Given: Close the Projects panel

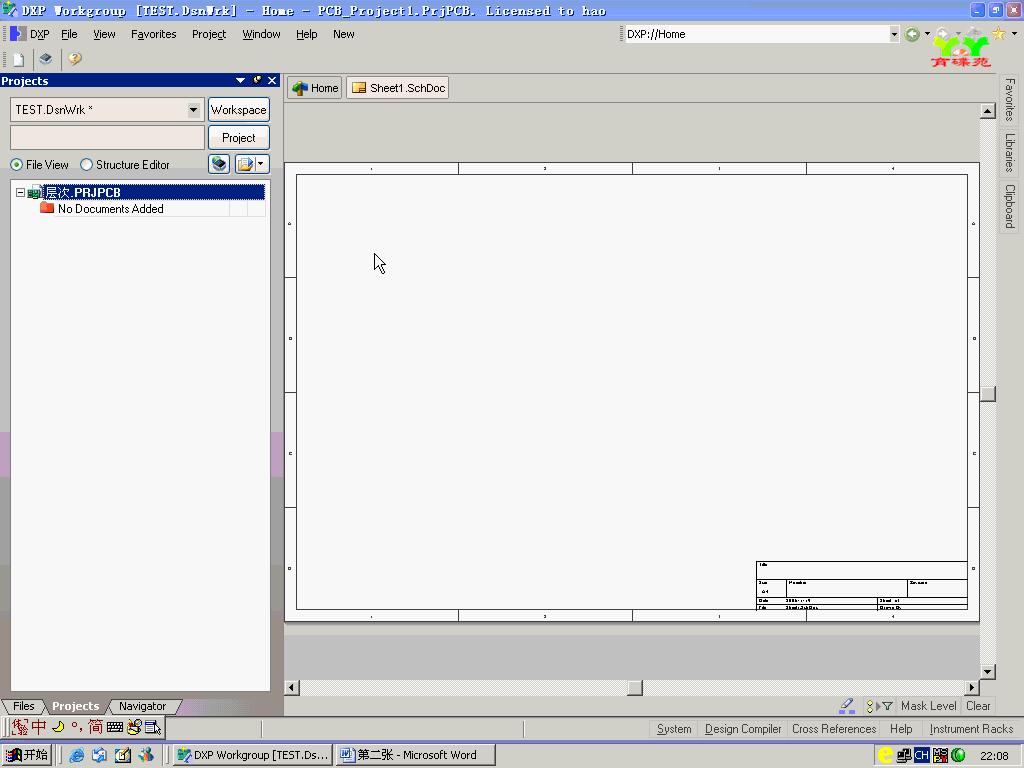Looking at the screenshot, I should click(272, 80).
